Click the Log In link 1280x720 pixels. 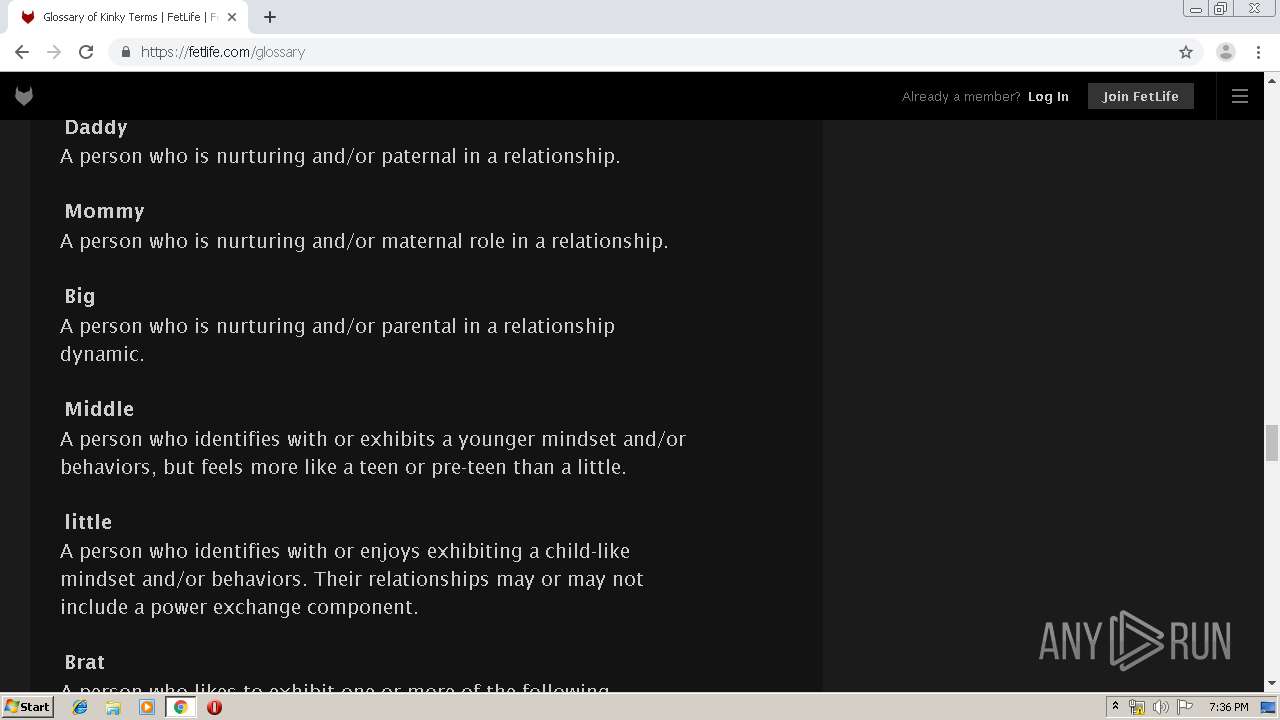[x=1048, y=96]
